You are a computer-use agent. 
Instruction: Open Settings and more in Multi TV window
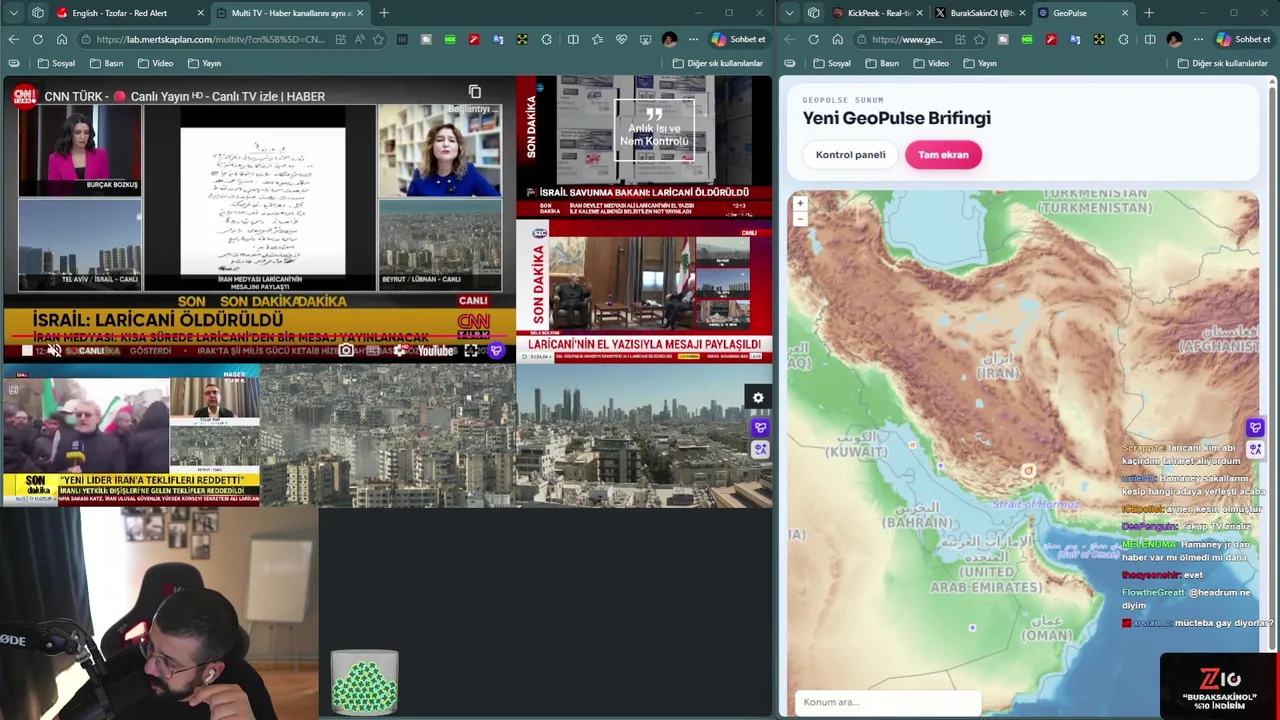point(693,39)
